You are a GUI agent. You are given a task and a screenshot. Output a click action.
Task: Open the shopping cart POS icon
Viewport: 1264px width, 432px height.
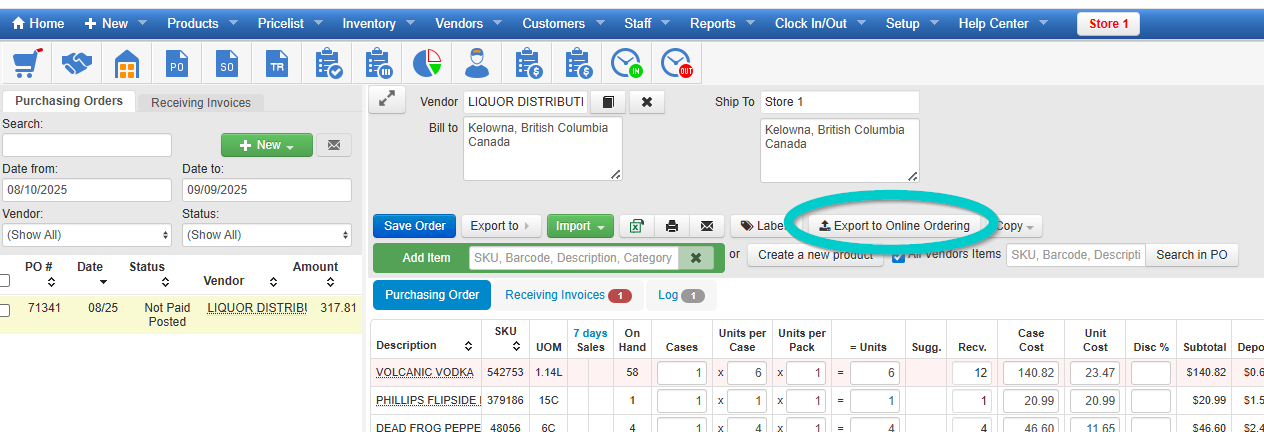click(27, 64)
